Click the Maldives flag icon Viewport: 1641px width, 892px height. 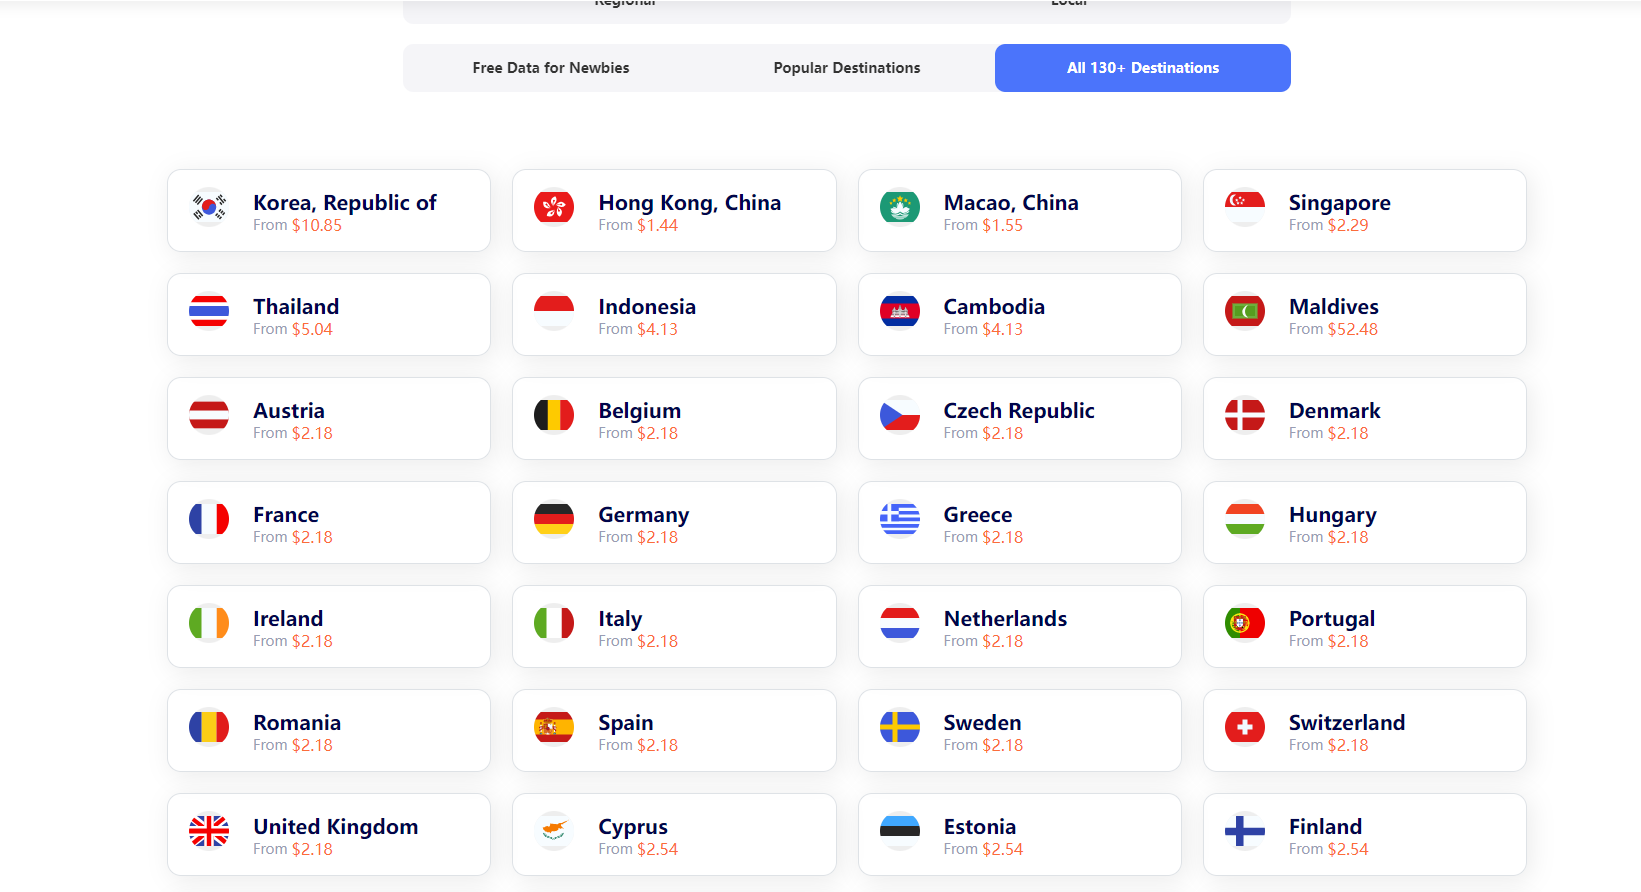[x=1245, y=312]
